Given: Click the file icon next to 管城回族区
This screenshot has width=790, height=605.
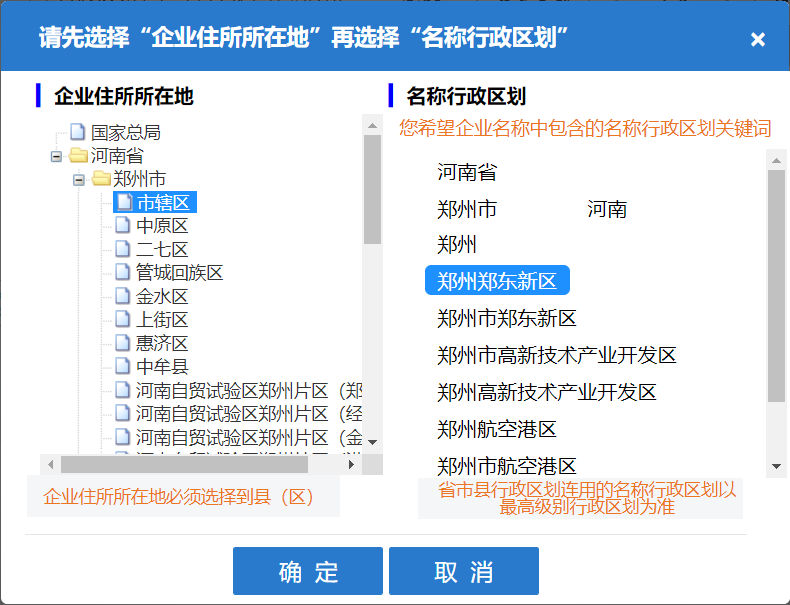Looking at the screenshot, I should (123, 272).
